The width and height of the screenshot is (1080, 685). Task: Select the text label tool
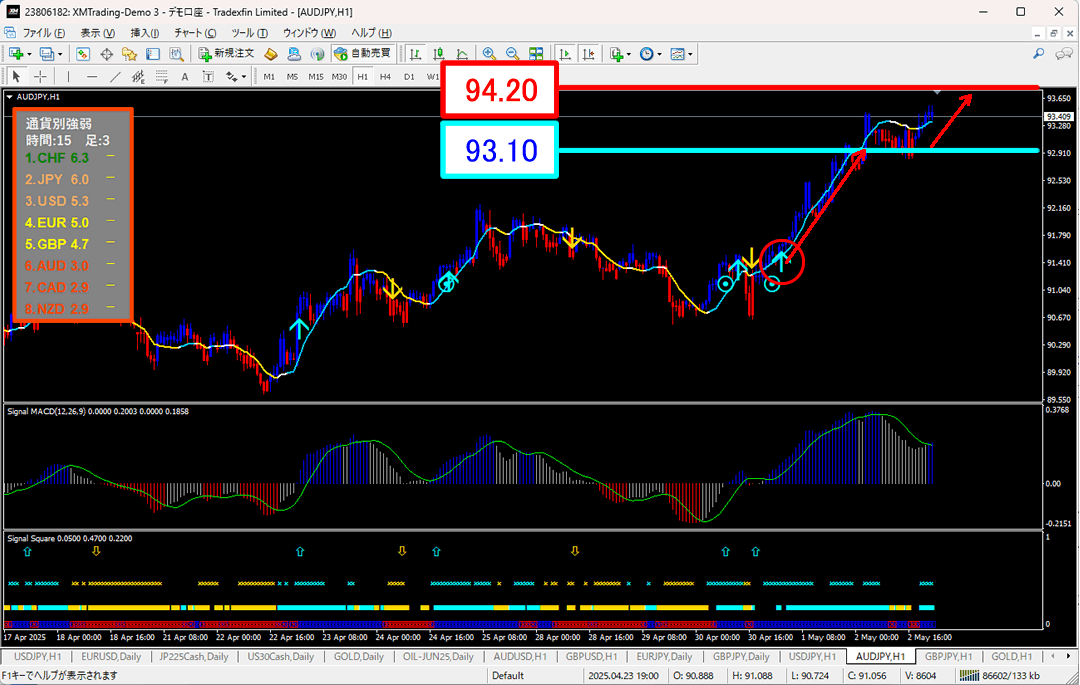coord(184,76)
